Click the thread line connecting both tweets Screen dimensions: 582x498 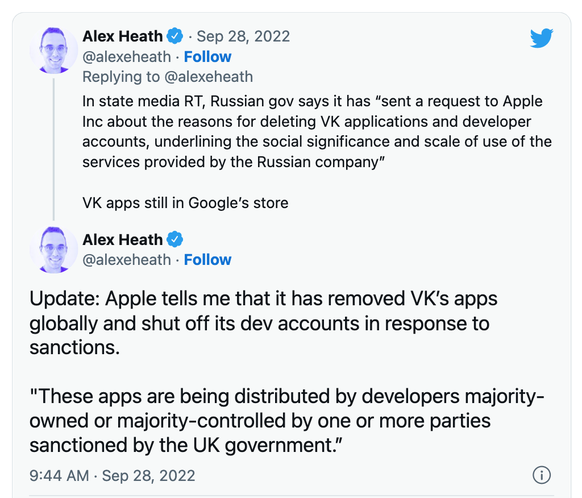click(x=54, y=150)
